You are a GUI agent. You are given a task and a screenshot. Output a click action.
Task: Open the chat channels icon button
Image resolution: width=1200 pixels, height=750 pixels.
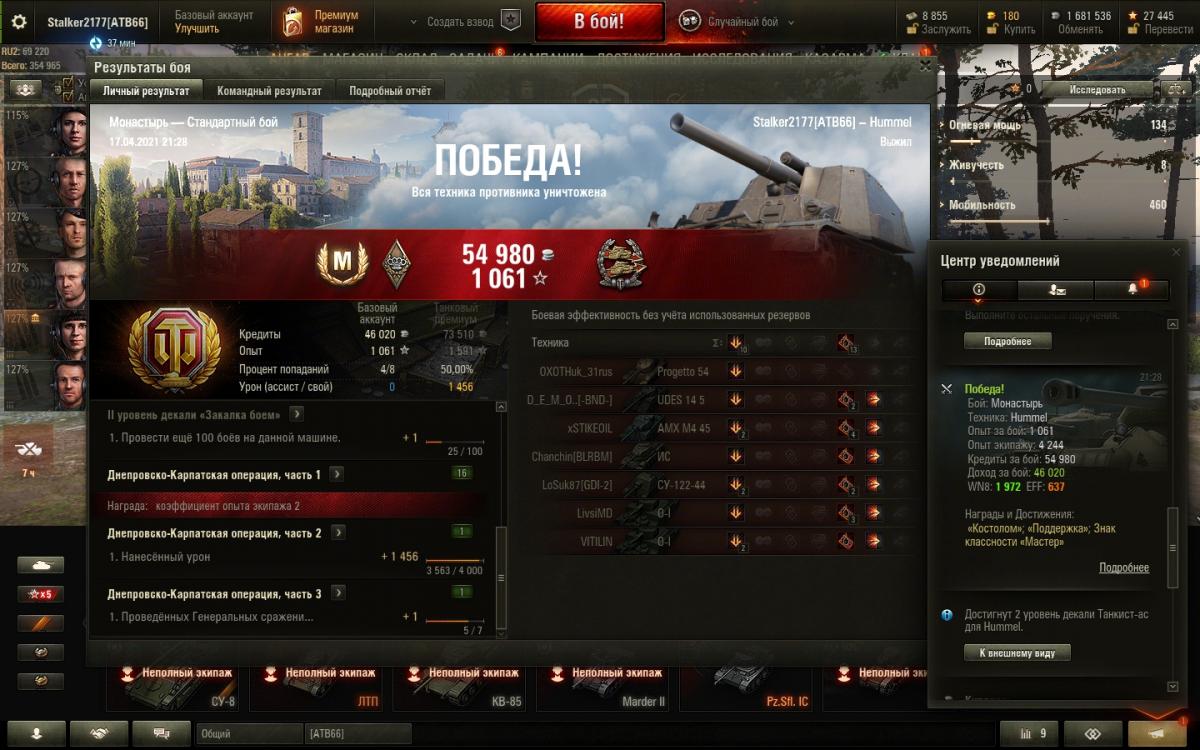[x=161, y=733]
